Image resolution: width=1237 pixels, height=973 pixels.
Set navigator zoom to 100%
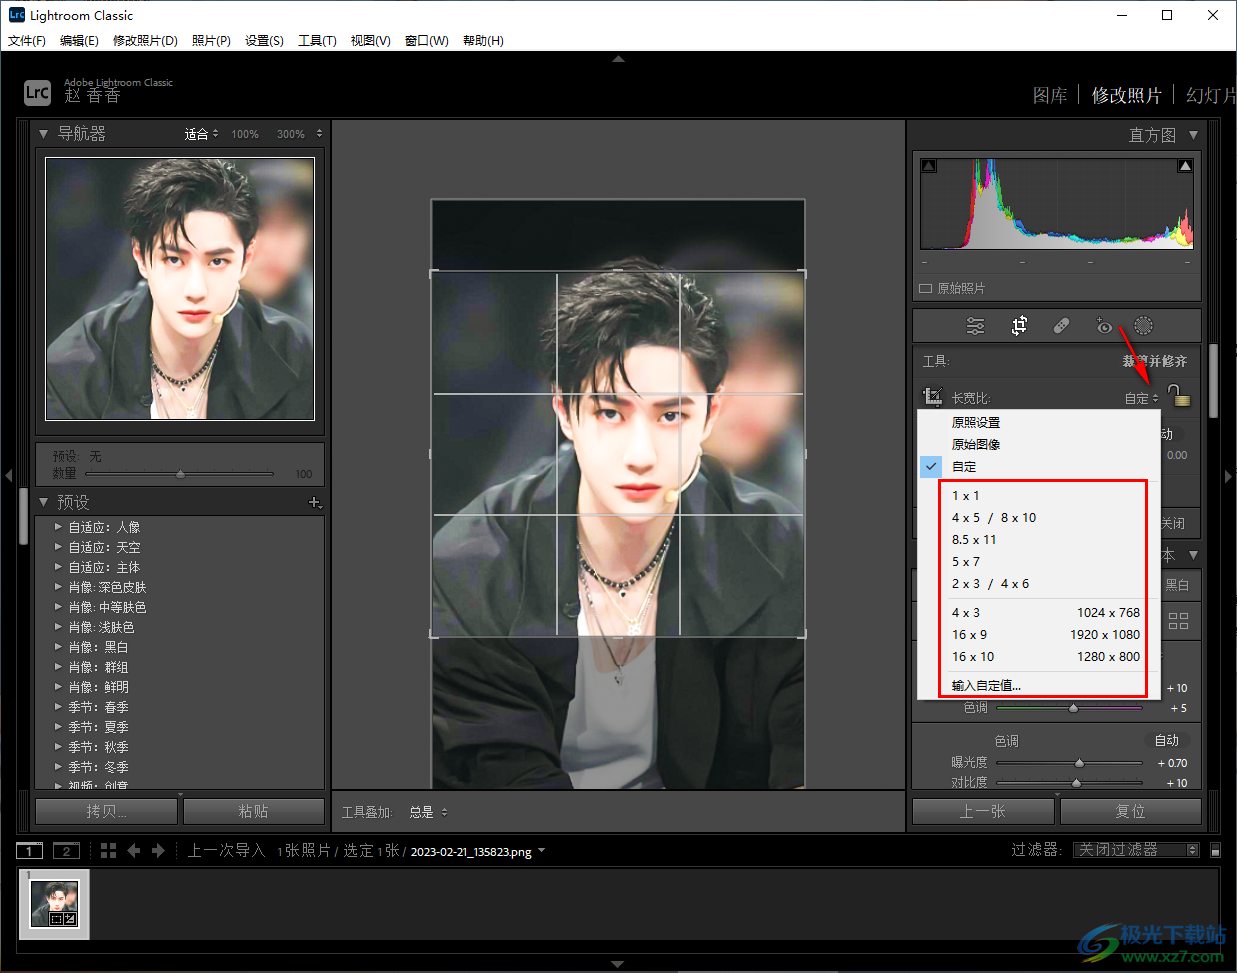(x=245, y=134)
